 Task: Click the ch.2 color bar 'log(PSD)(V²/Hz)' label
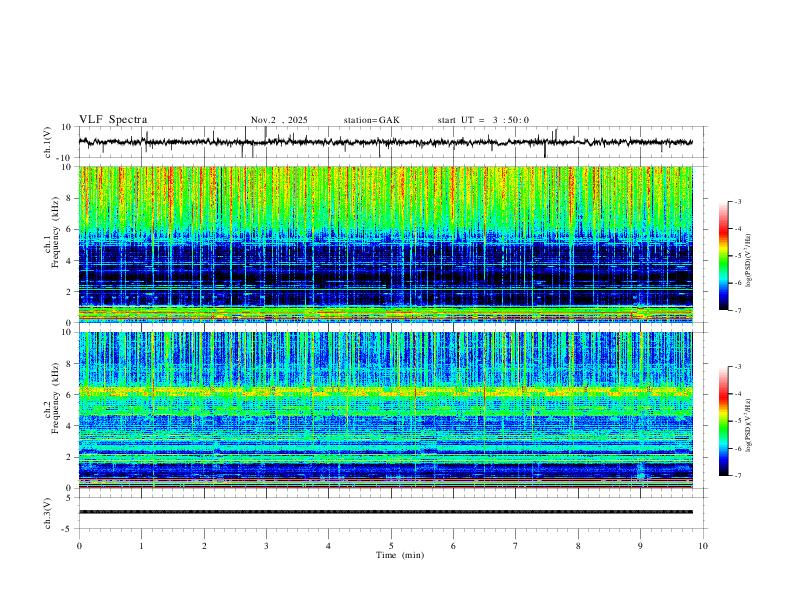tap(748, 426)
